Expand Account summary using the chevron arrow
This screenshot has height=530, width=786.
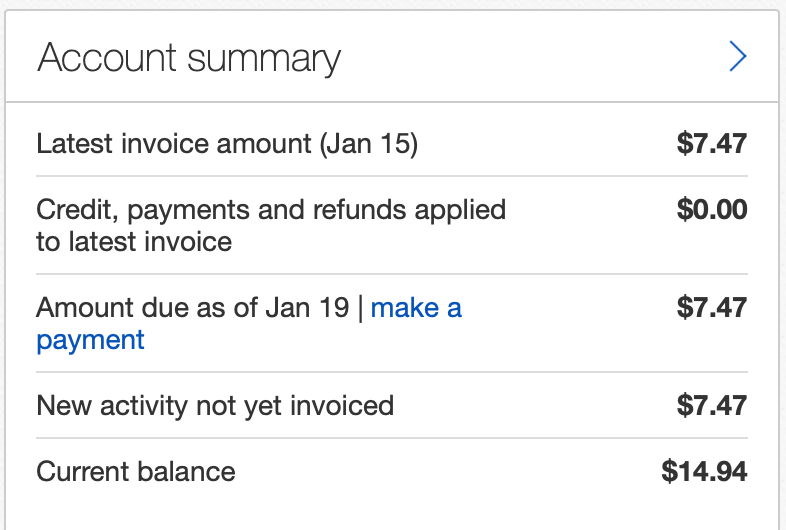[x=738, y=57]
